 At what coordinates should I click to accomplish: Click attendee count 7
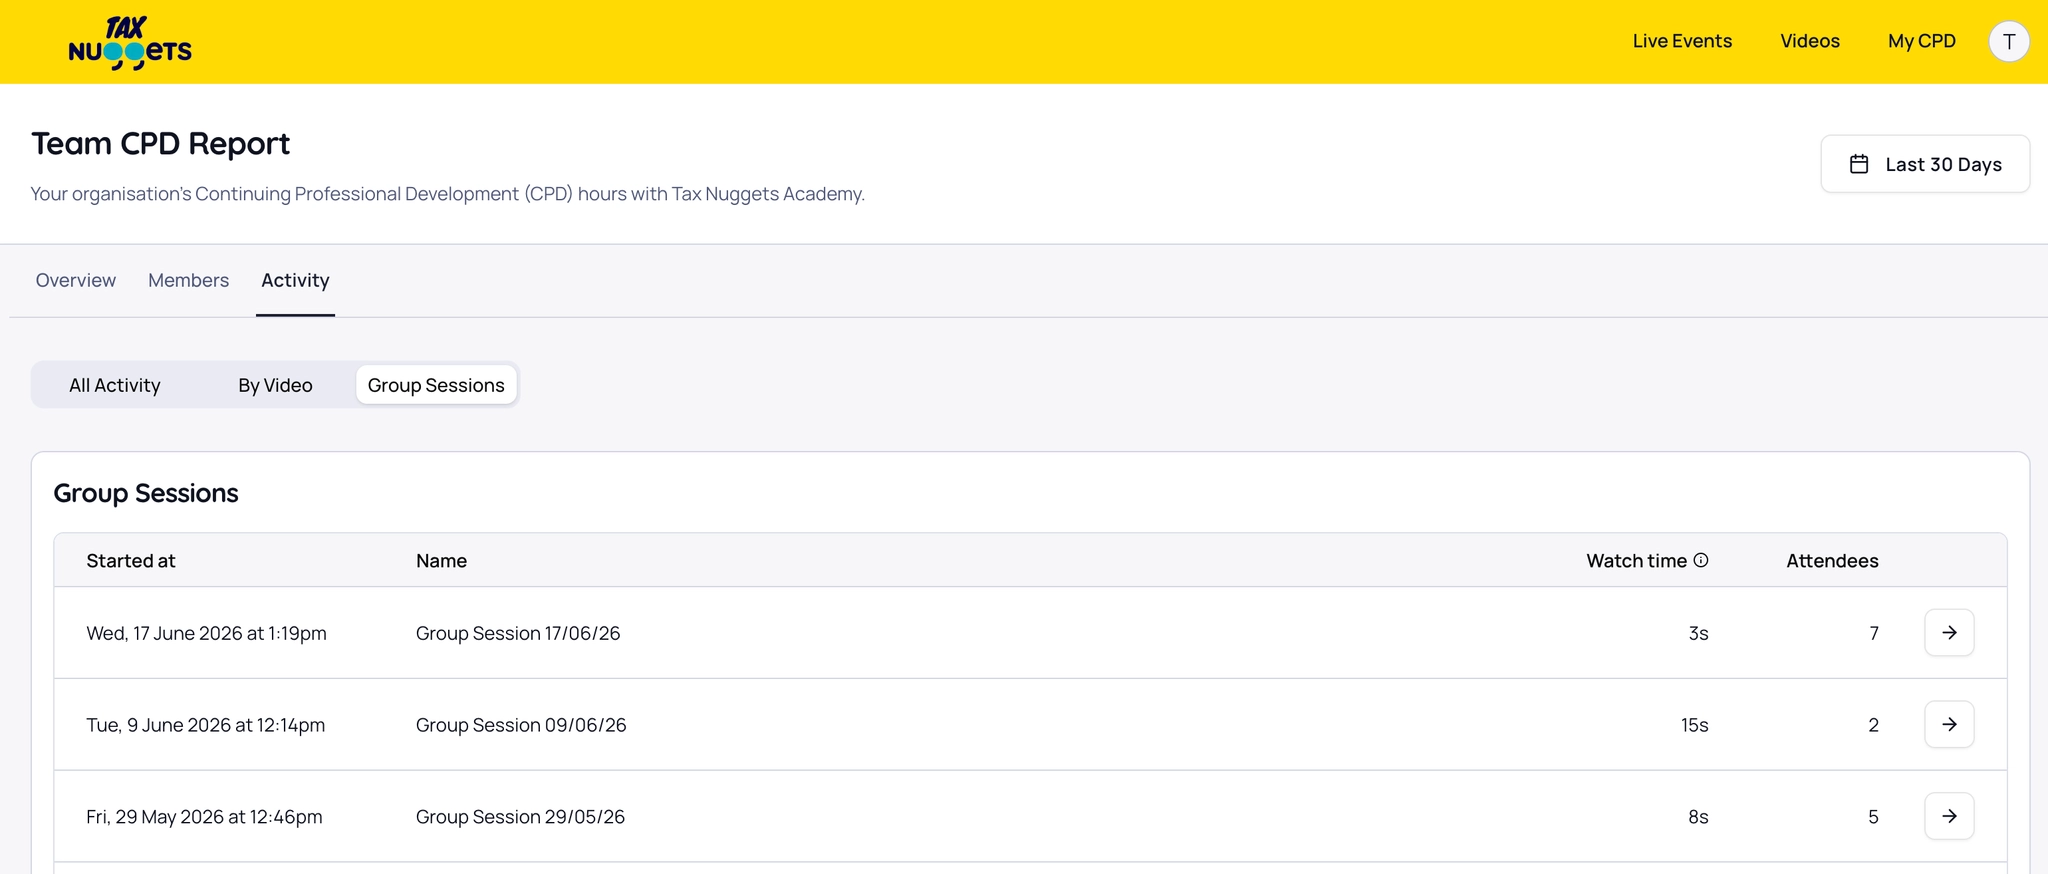(x=1873, y=633)
